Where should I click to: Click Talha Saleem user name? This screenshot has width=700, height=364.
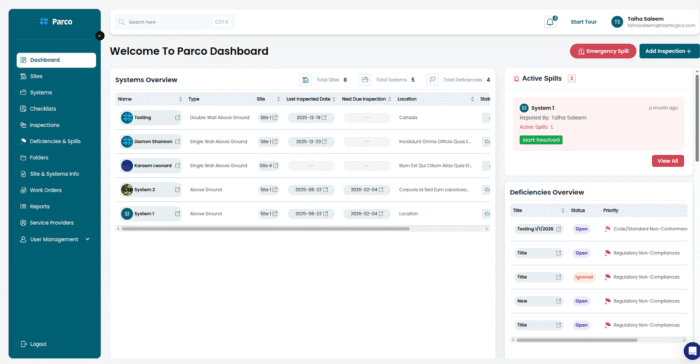pos(646,19)
